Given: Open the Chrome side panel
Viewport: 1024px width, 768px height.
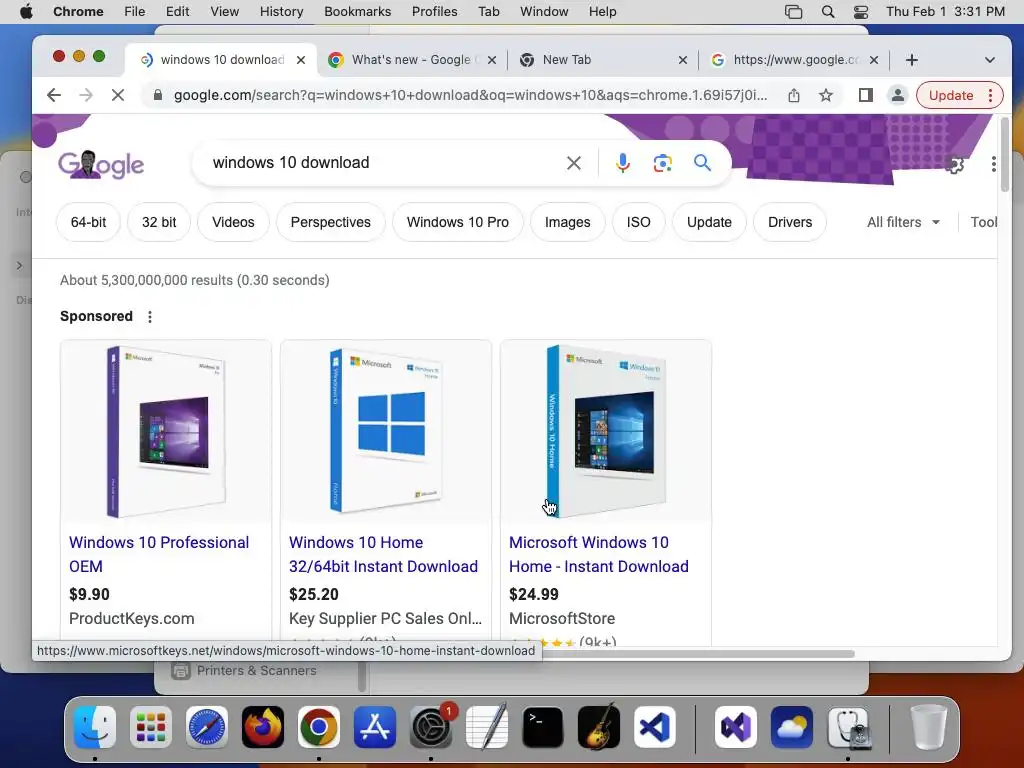Looking at the screenshot, I should point(865,95).
